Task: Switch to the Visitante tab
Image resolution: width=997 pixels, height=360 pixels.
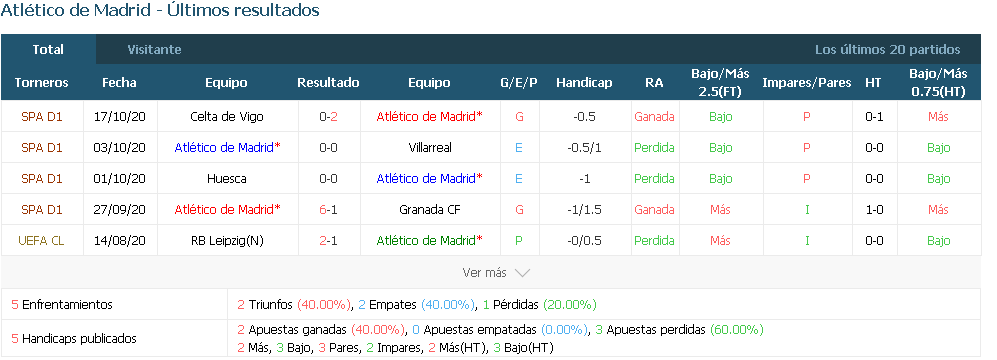Action: [x=154, y=50]
